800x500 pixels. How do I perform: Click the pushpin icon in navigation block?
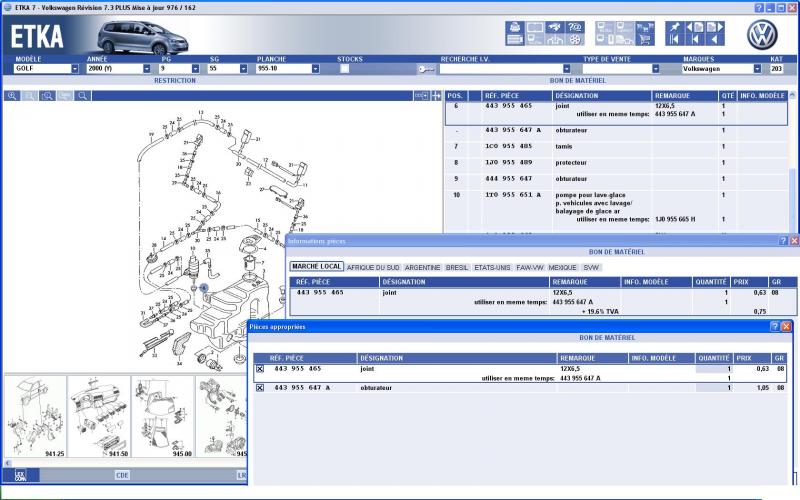pyautogui.click(x=674, y=27)
